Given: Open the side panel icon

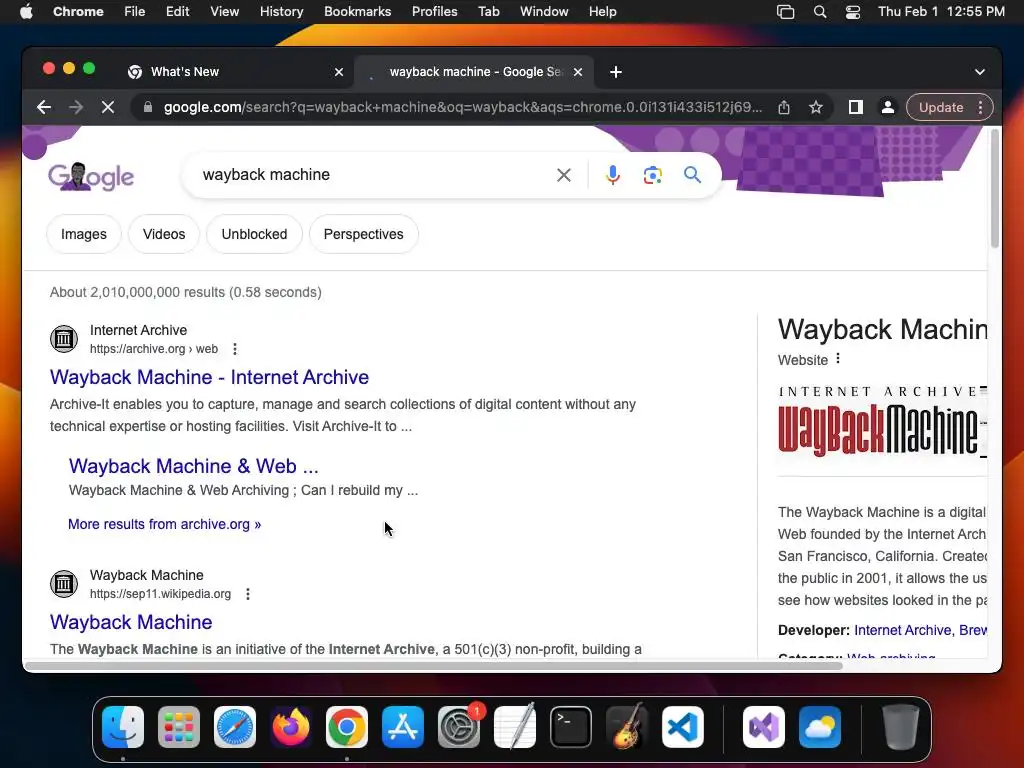Looking at the screenshot, I should click(856, 107).
